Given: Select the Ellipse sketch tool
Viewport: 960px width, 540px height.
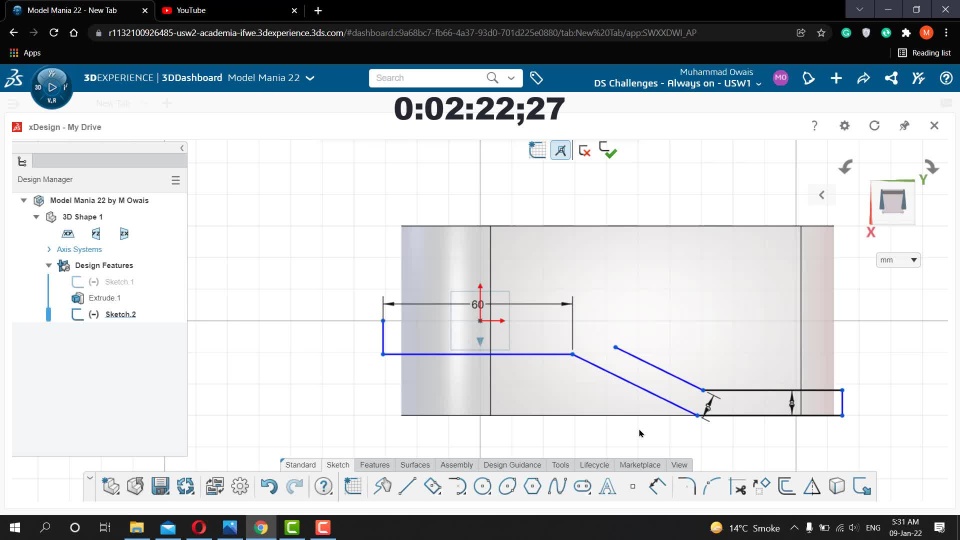Looking at the screenshot, I should pos(508,486).
